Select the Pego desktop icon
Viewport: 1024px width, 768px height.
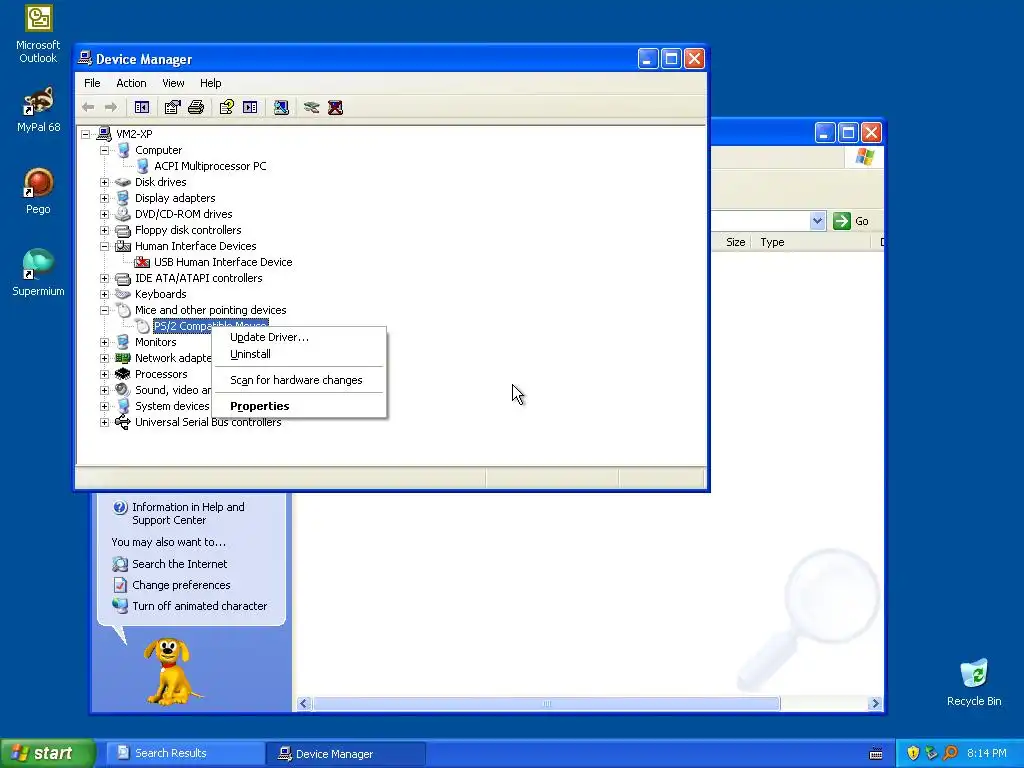point(38,191)
